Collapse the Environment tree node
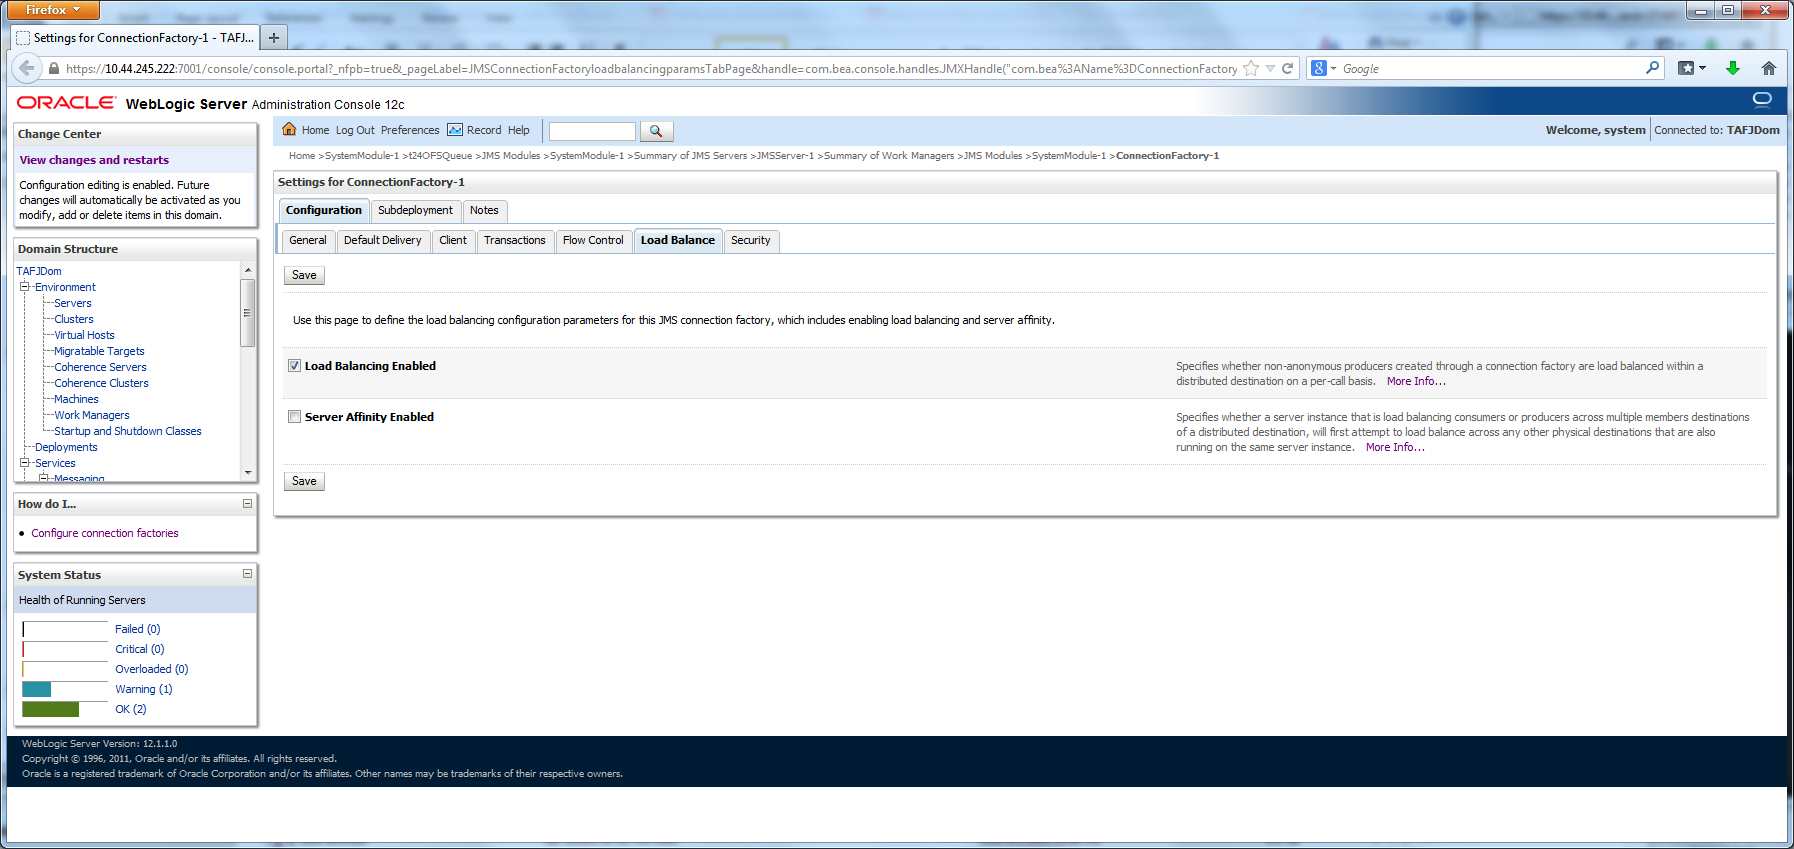Screen dimensions: 1794x849 coord(25,287)
